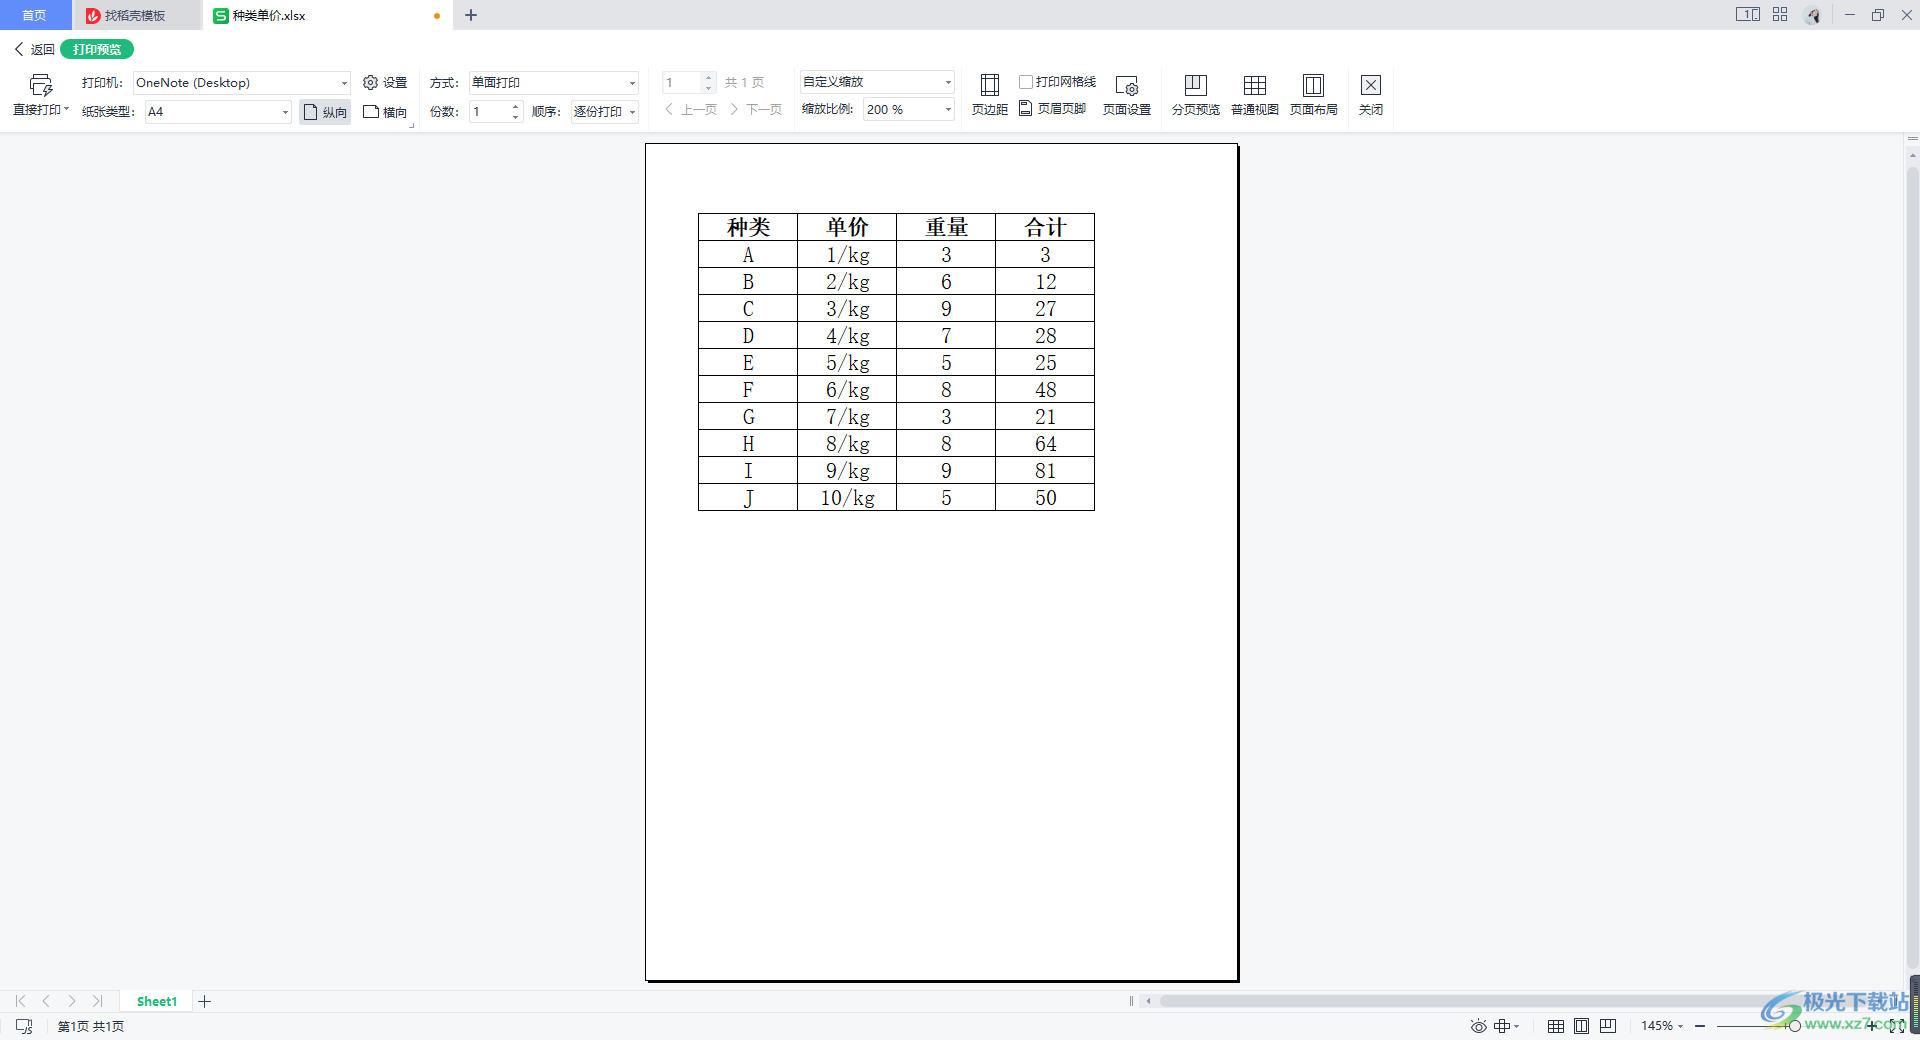Click the apps grid icon in title bar
The height and width of the screenshot is (1040, 1920).
1780,15
